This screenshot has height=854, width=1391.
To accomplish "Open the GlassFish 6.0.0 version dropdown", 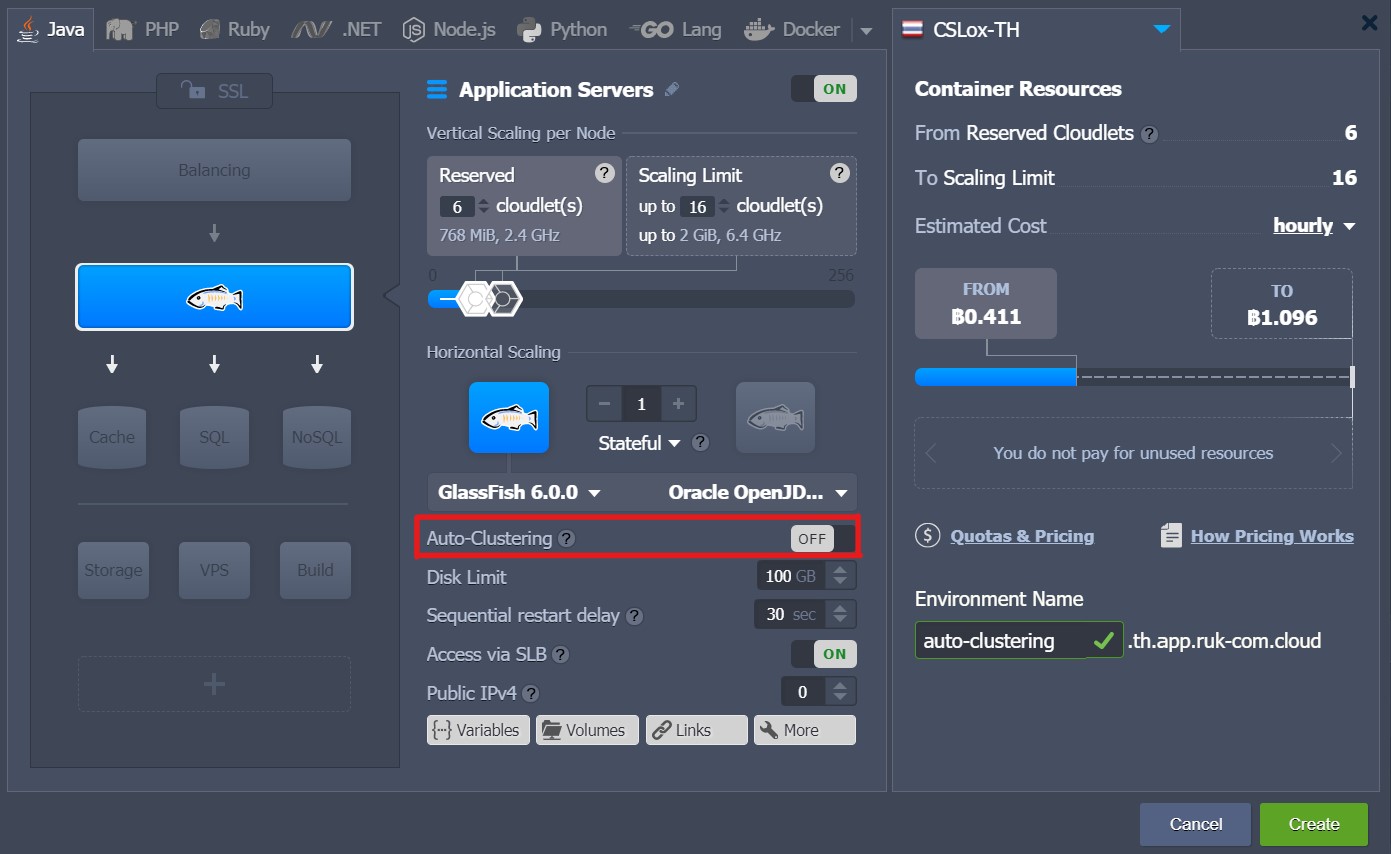I will click(519, 493).
